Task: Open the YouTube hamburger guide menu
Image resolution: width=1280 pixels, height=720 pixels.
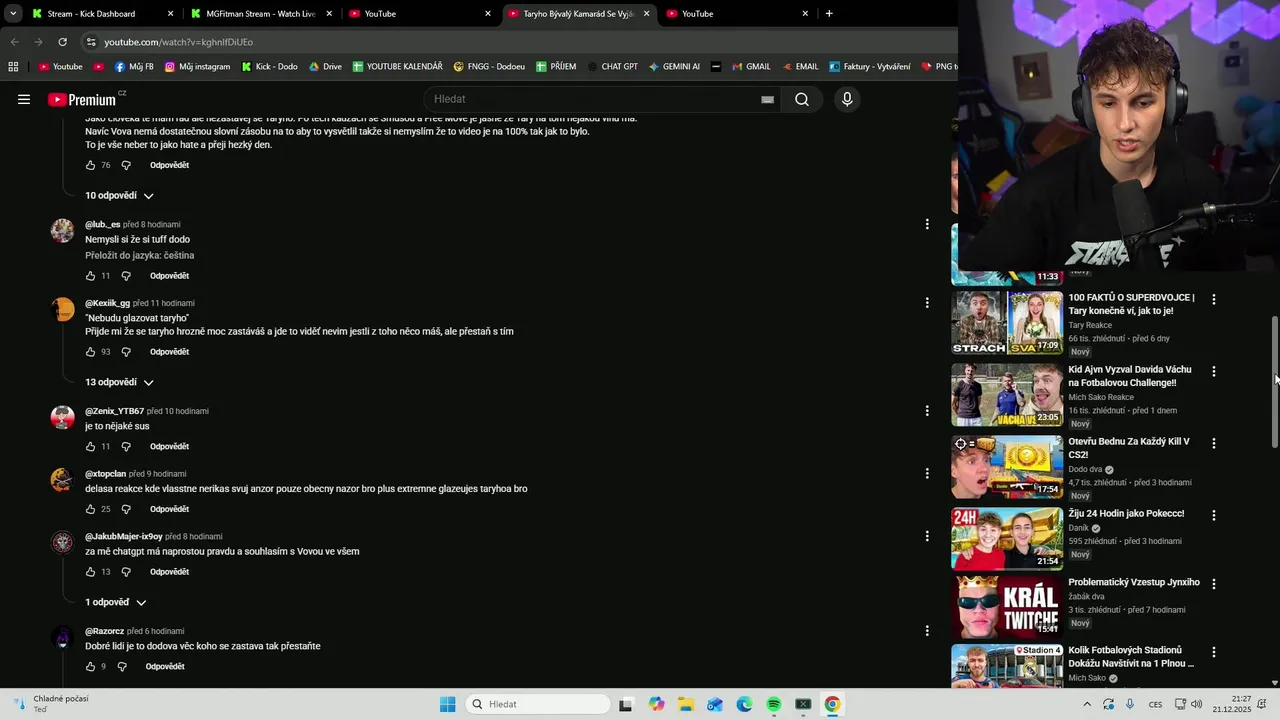Action: (x=24, y=99)
